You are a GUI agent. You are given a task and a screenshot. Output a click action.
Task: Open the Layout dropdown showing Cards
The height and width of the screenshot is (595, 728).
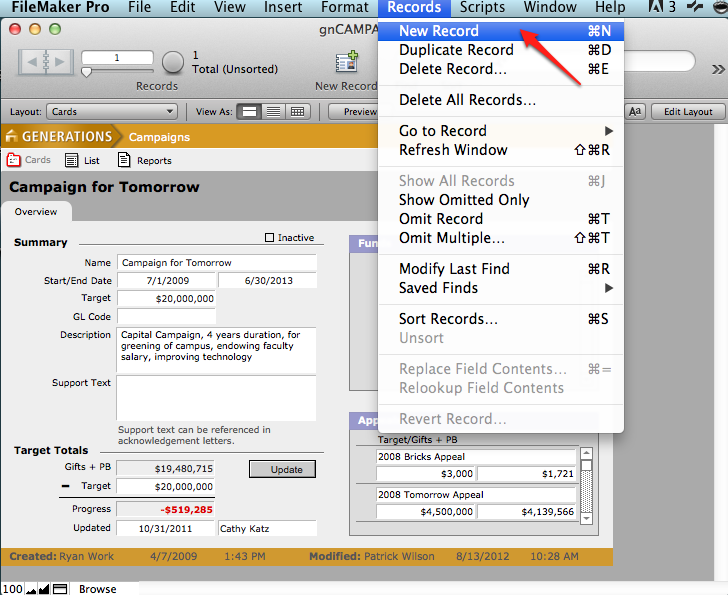113,112
